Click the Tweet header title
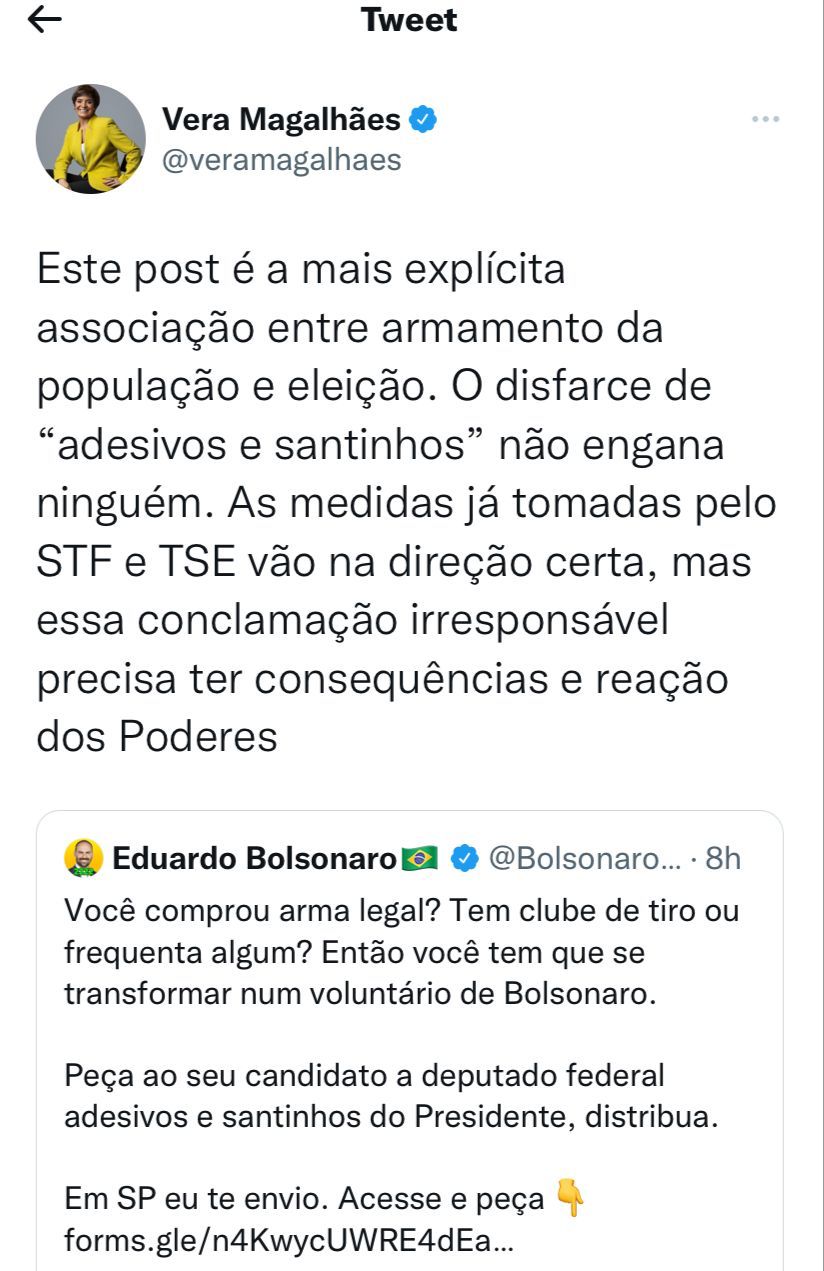Screen dimensions: 824x1271 pyautogui.click(x=409, y=20)
